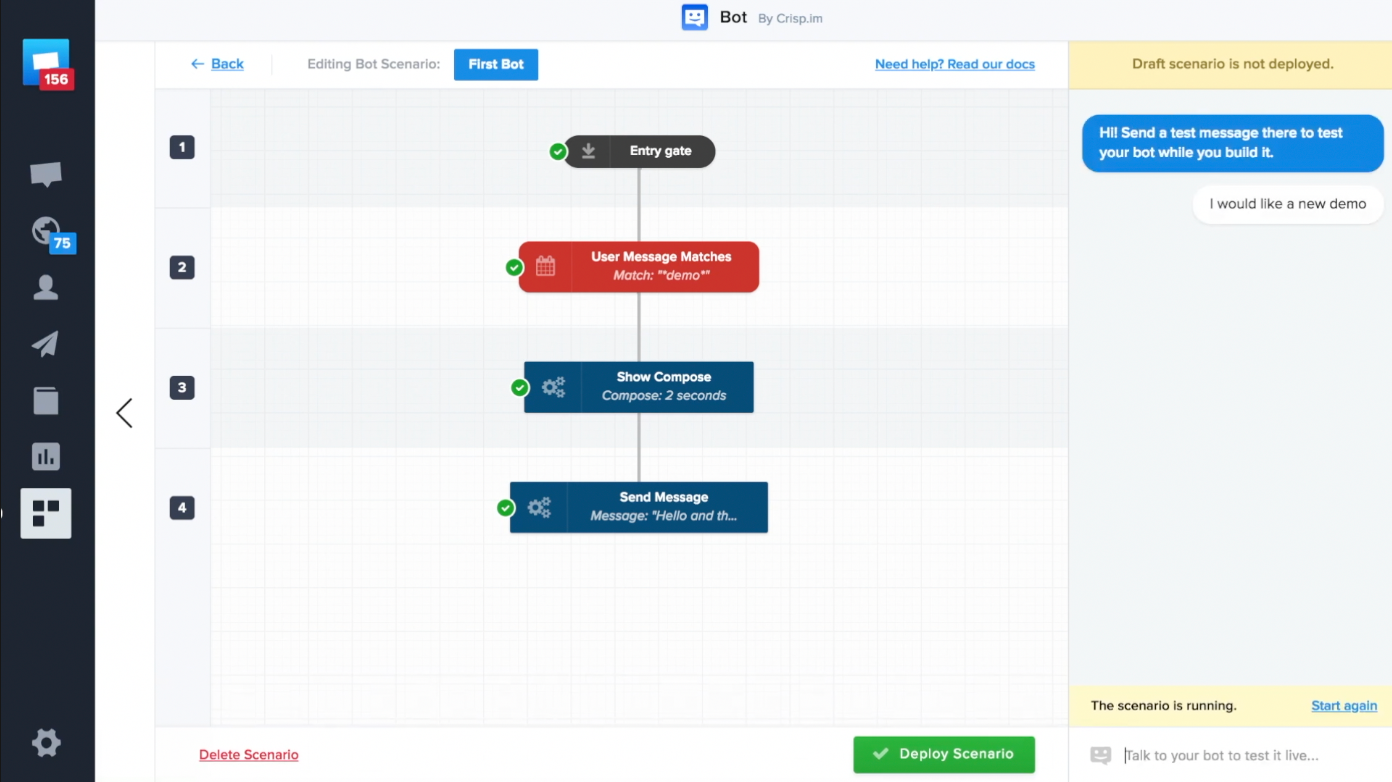Screen dimensions: 1392x782
Task: Click the globe visitors icon in sidebar
Action: [x=46, y=232]
